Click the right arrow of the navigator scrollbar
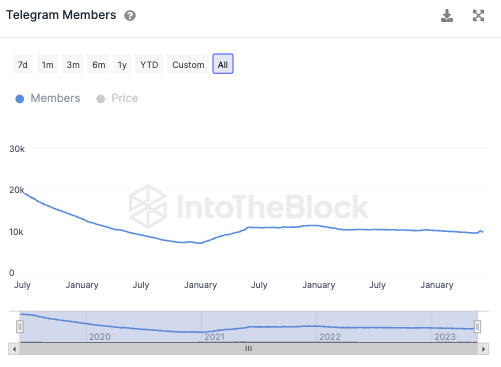501x367 pixels. 483,349
